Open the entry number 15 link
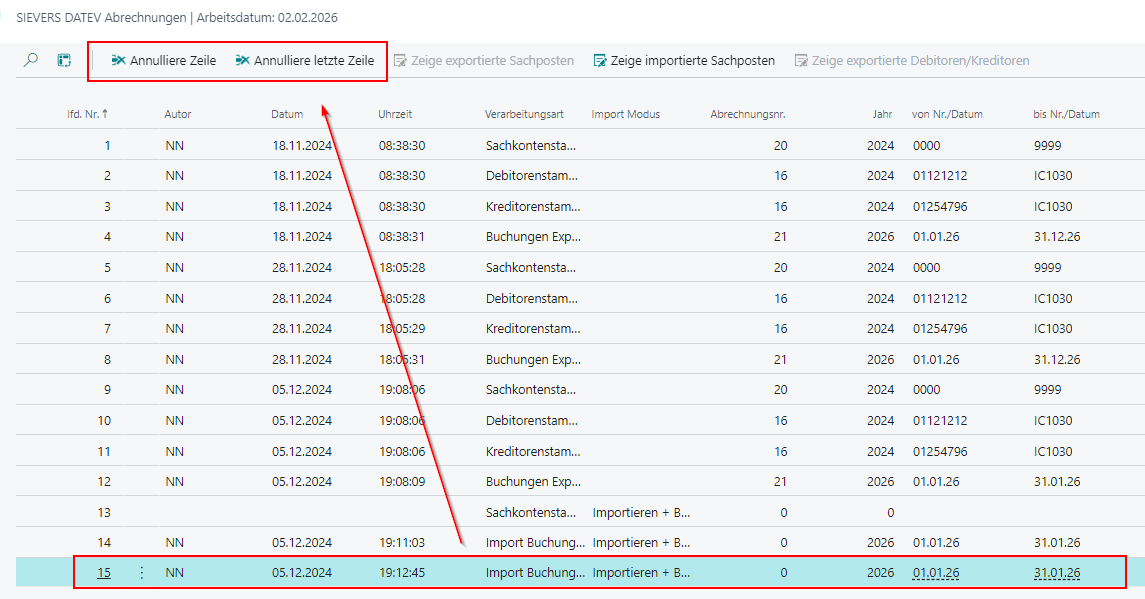Image resolution: width=1145 pixels, height=599 pixels. coord(104,573)
